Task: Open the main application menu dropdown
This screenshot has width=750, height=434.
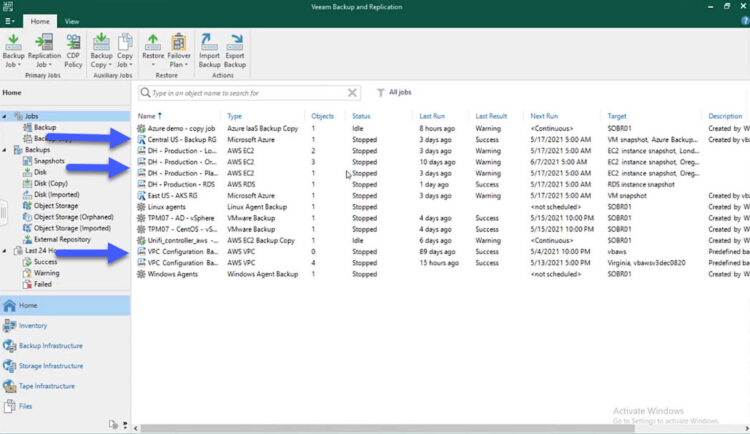Action: [x=10, y=21]
